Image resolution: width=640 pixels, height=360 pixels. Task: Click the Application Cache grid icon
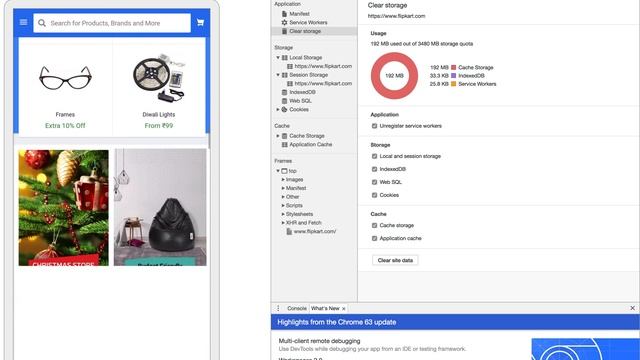285,144
